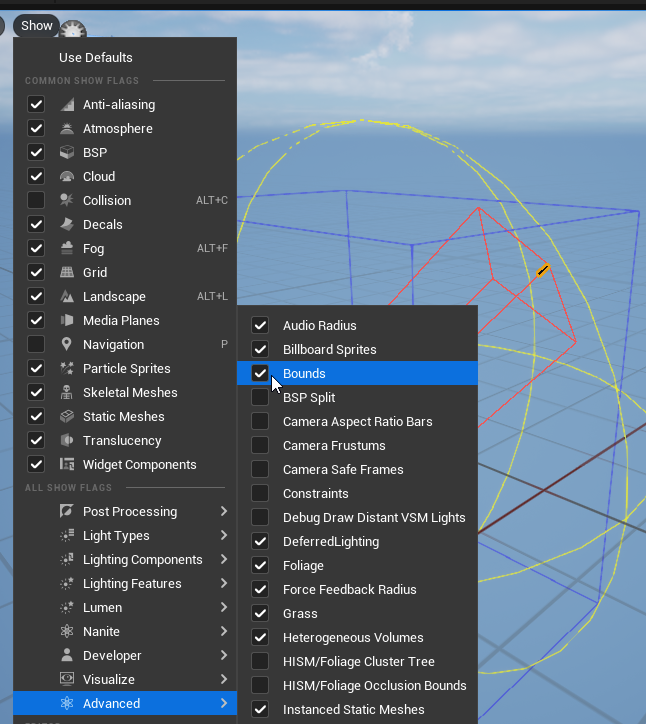Click the Navigation pin icon
The image size is (646, 724).
[67, 345]
